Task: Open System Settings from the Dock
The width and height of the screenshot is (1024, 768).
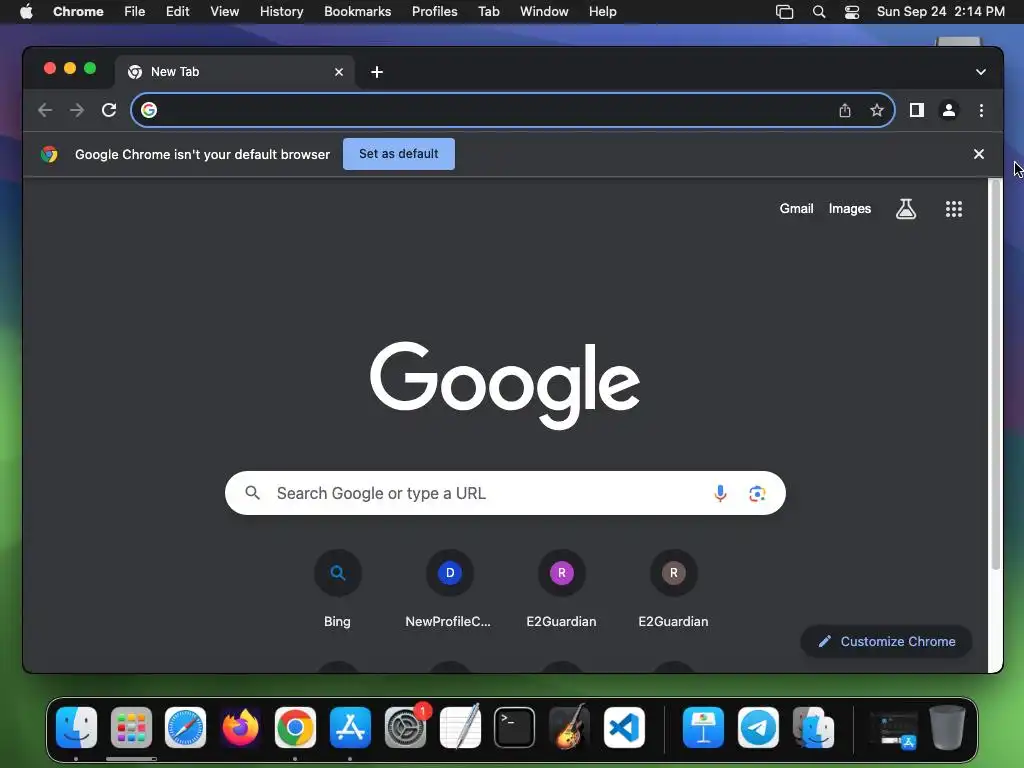Action: pyautogui.click(x=406, y=728)
